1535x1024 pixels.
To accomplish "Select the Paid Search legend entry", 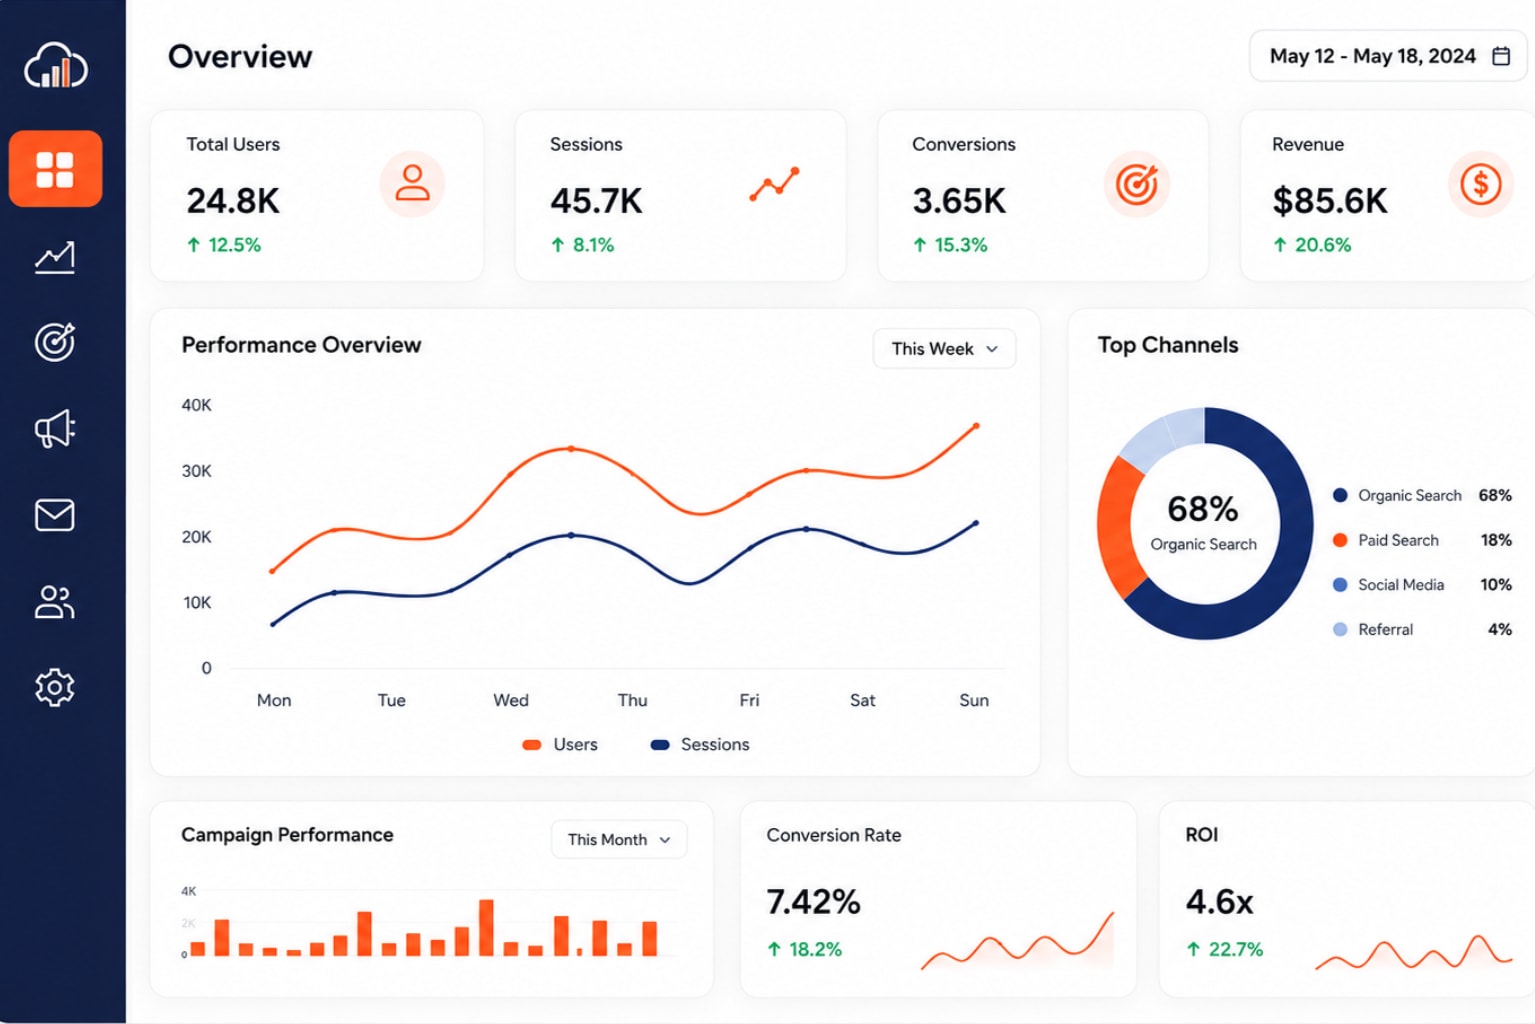I will pyautogui.click(x=1422, y=540).
